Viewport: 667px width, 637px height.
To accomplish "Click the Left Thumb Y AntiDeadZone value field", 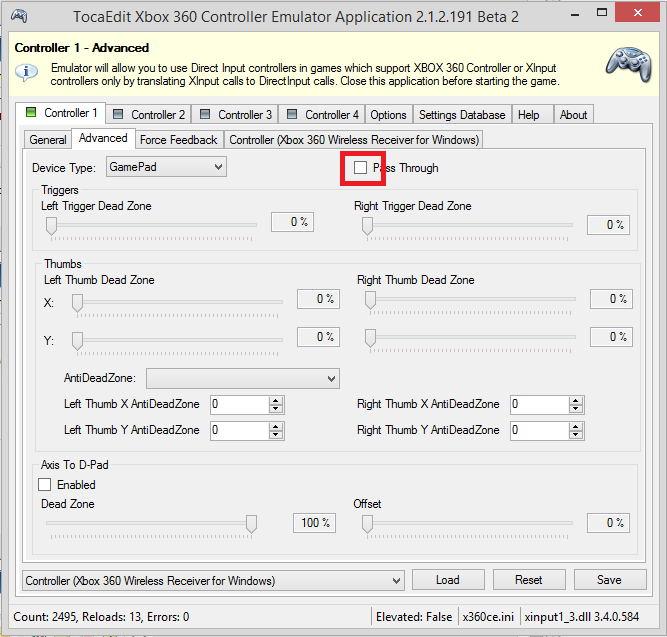I will click(x=240, y=431).
